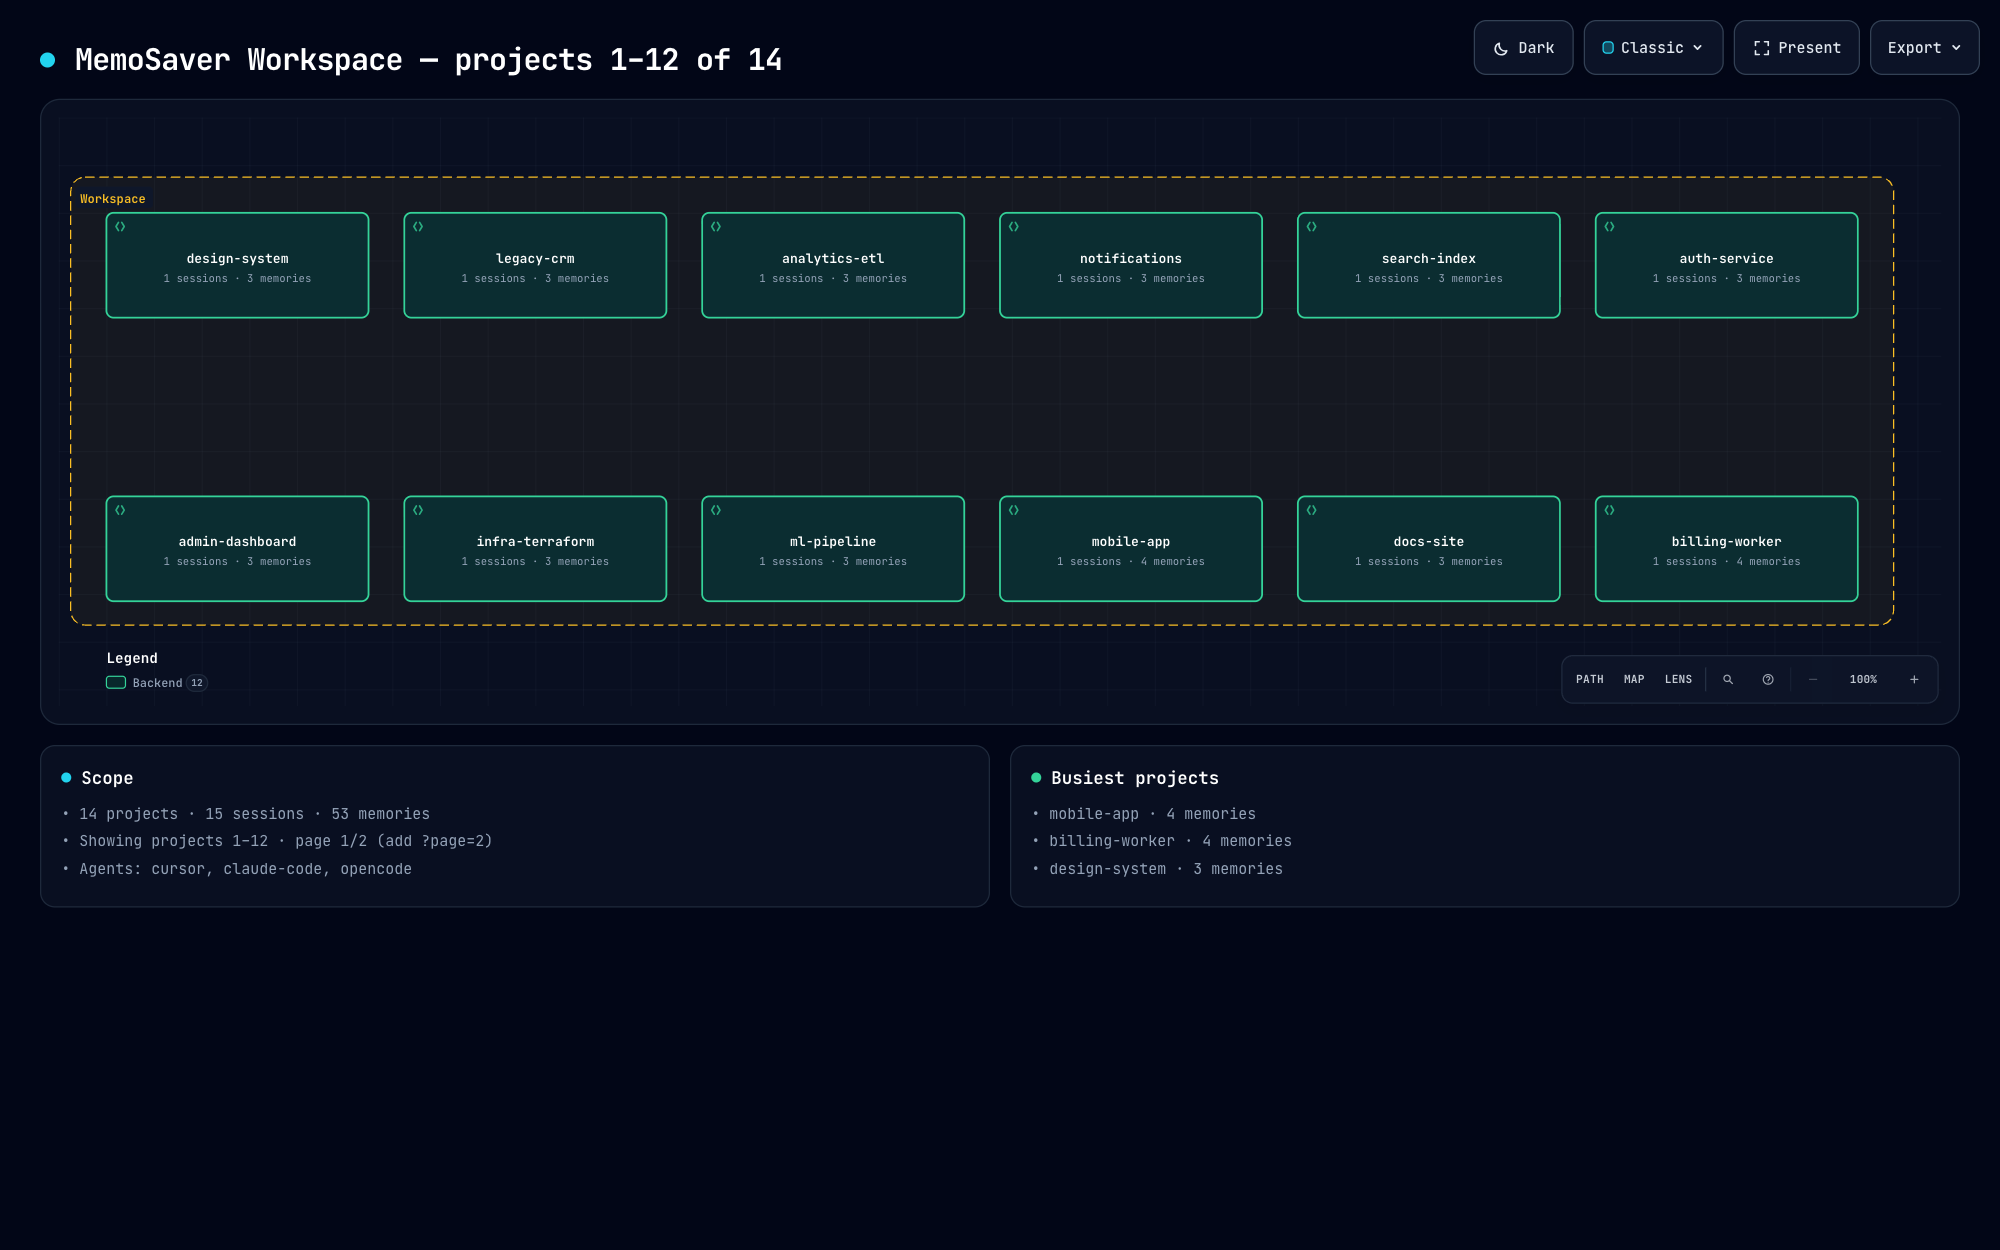Click the Backend legend color swatch
Screen dimensions: 2000x1250
[x=116, y=683]
